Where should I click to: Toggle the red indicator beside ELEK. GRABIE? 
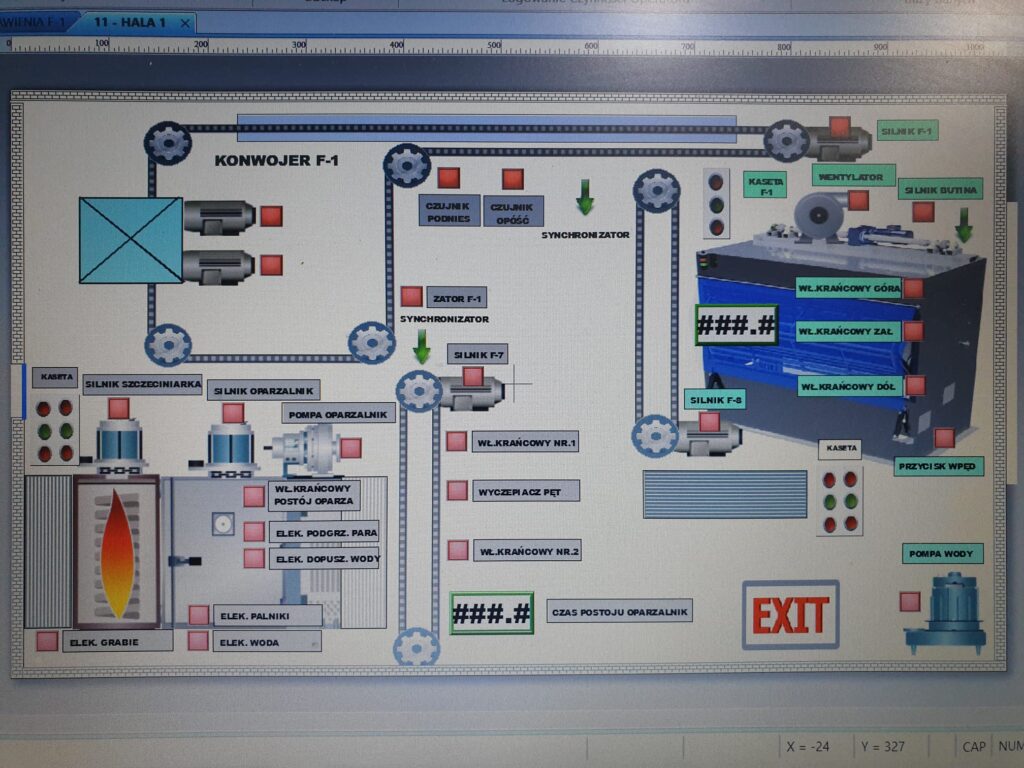[47, 642]
